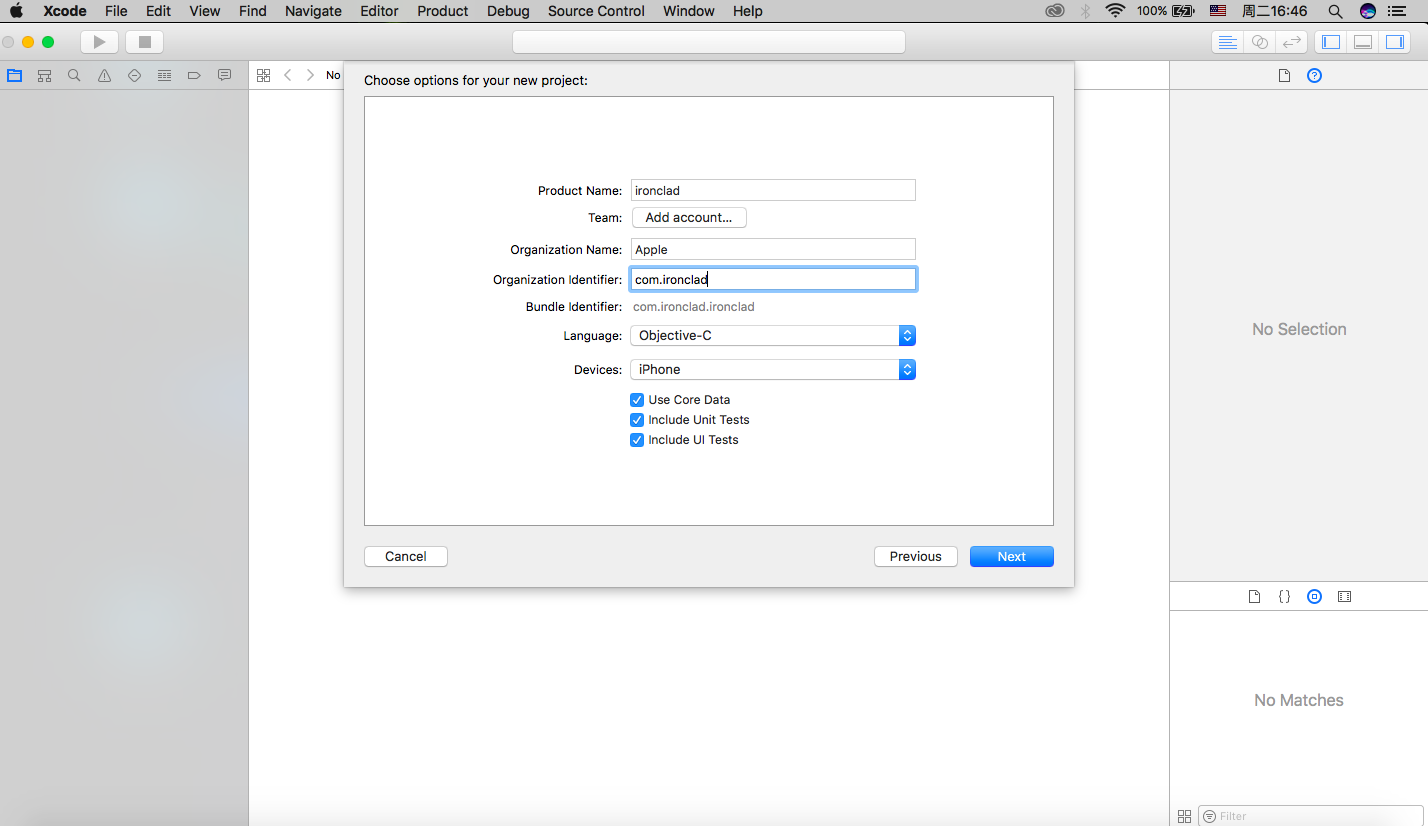The image size is (1428, 826).
Task: Go back with the jump bar arrow
Action: pyautogui.click(x=288, y=75)
